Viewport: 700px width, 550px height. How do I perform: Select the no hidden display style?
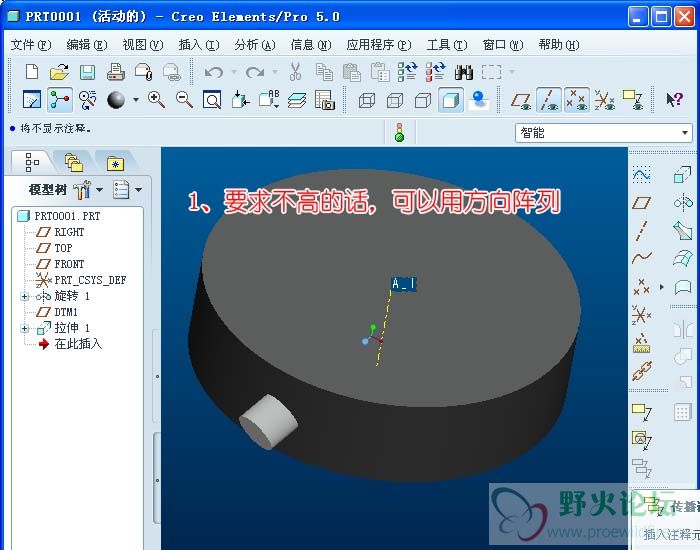click(x=423, y=100)
